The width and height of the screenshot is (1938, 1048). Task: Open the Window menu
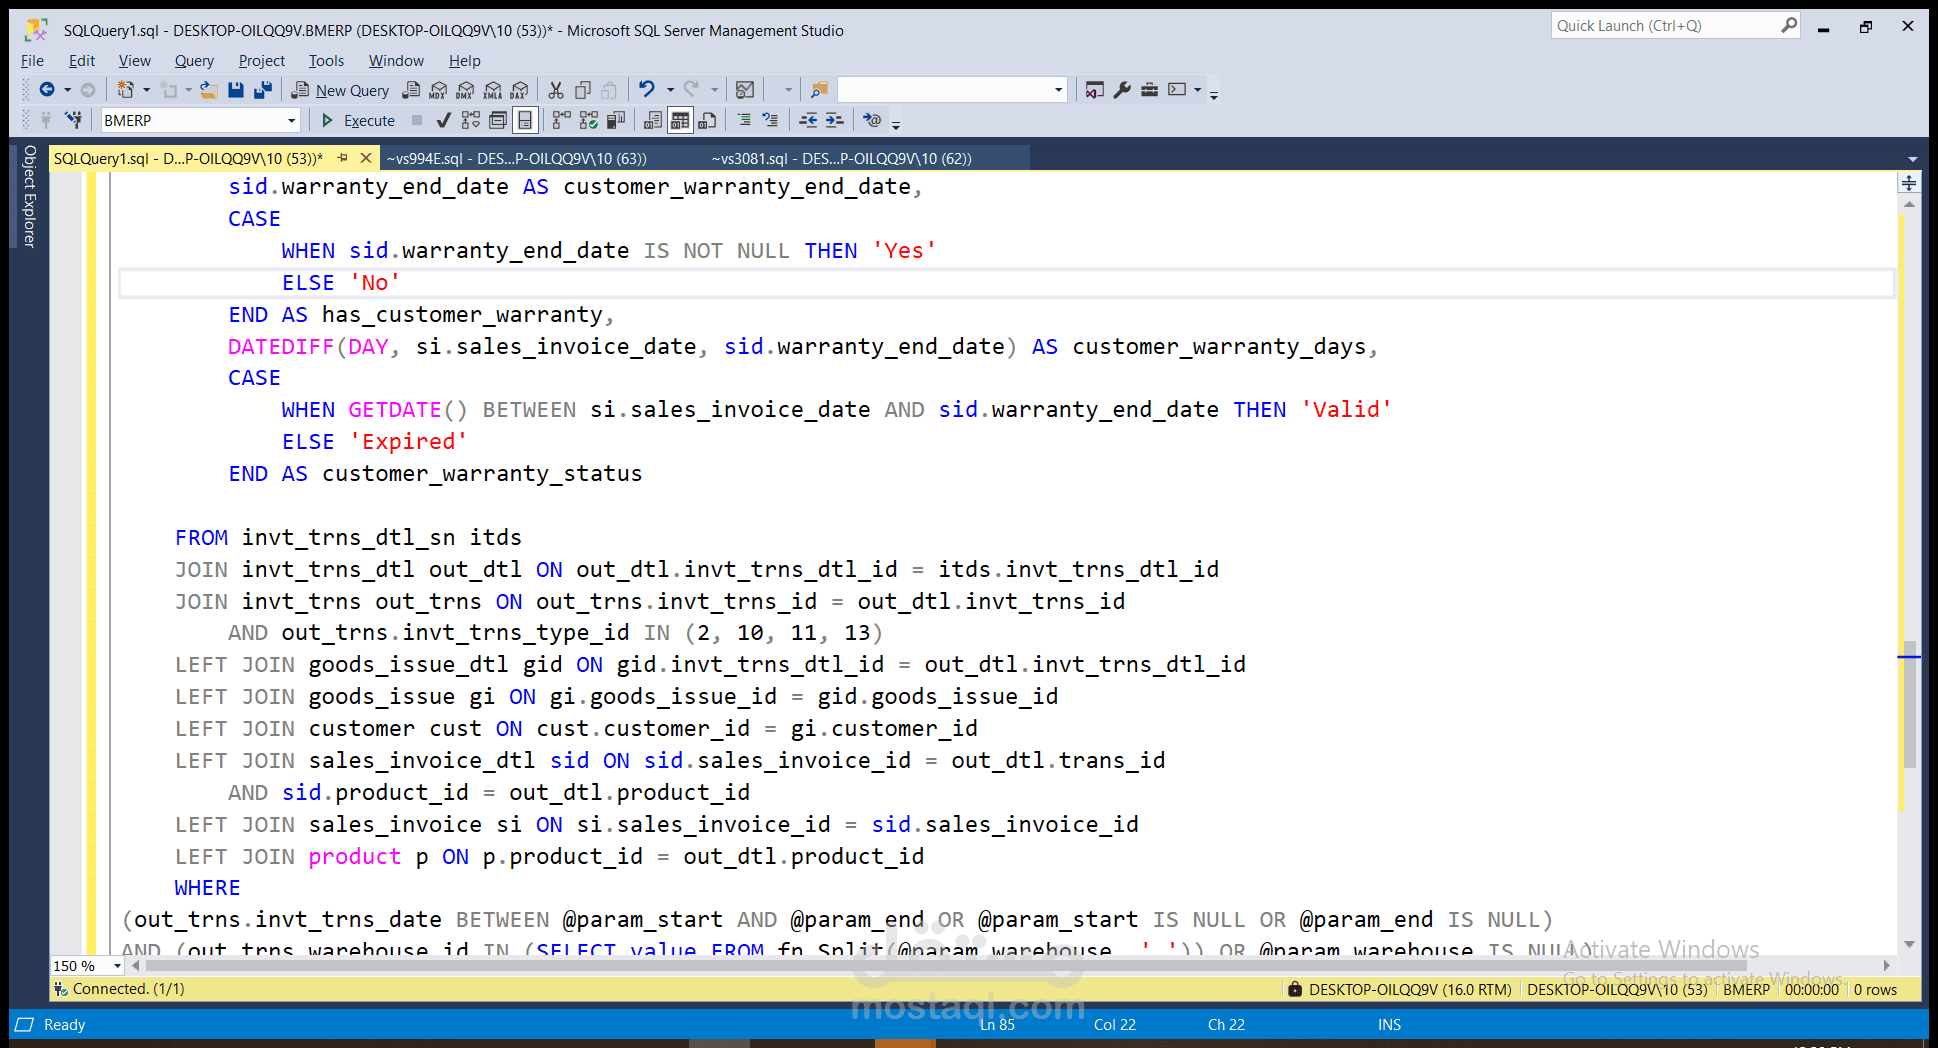(x=396, y=61)
